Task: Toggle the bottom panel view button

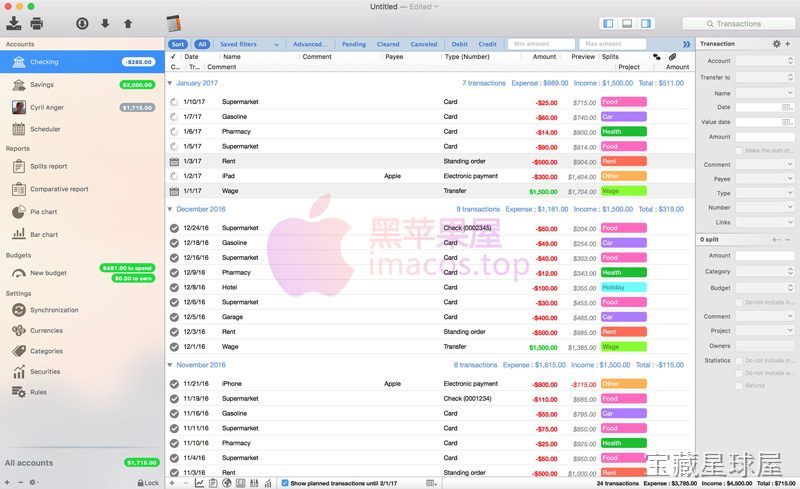Action: click(x=627, y=23)
